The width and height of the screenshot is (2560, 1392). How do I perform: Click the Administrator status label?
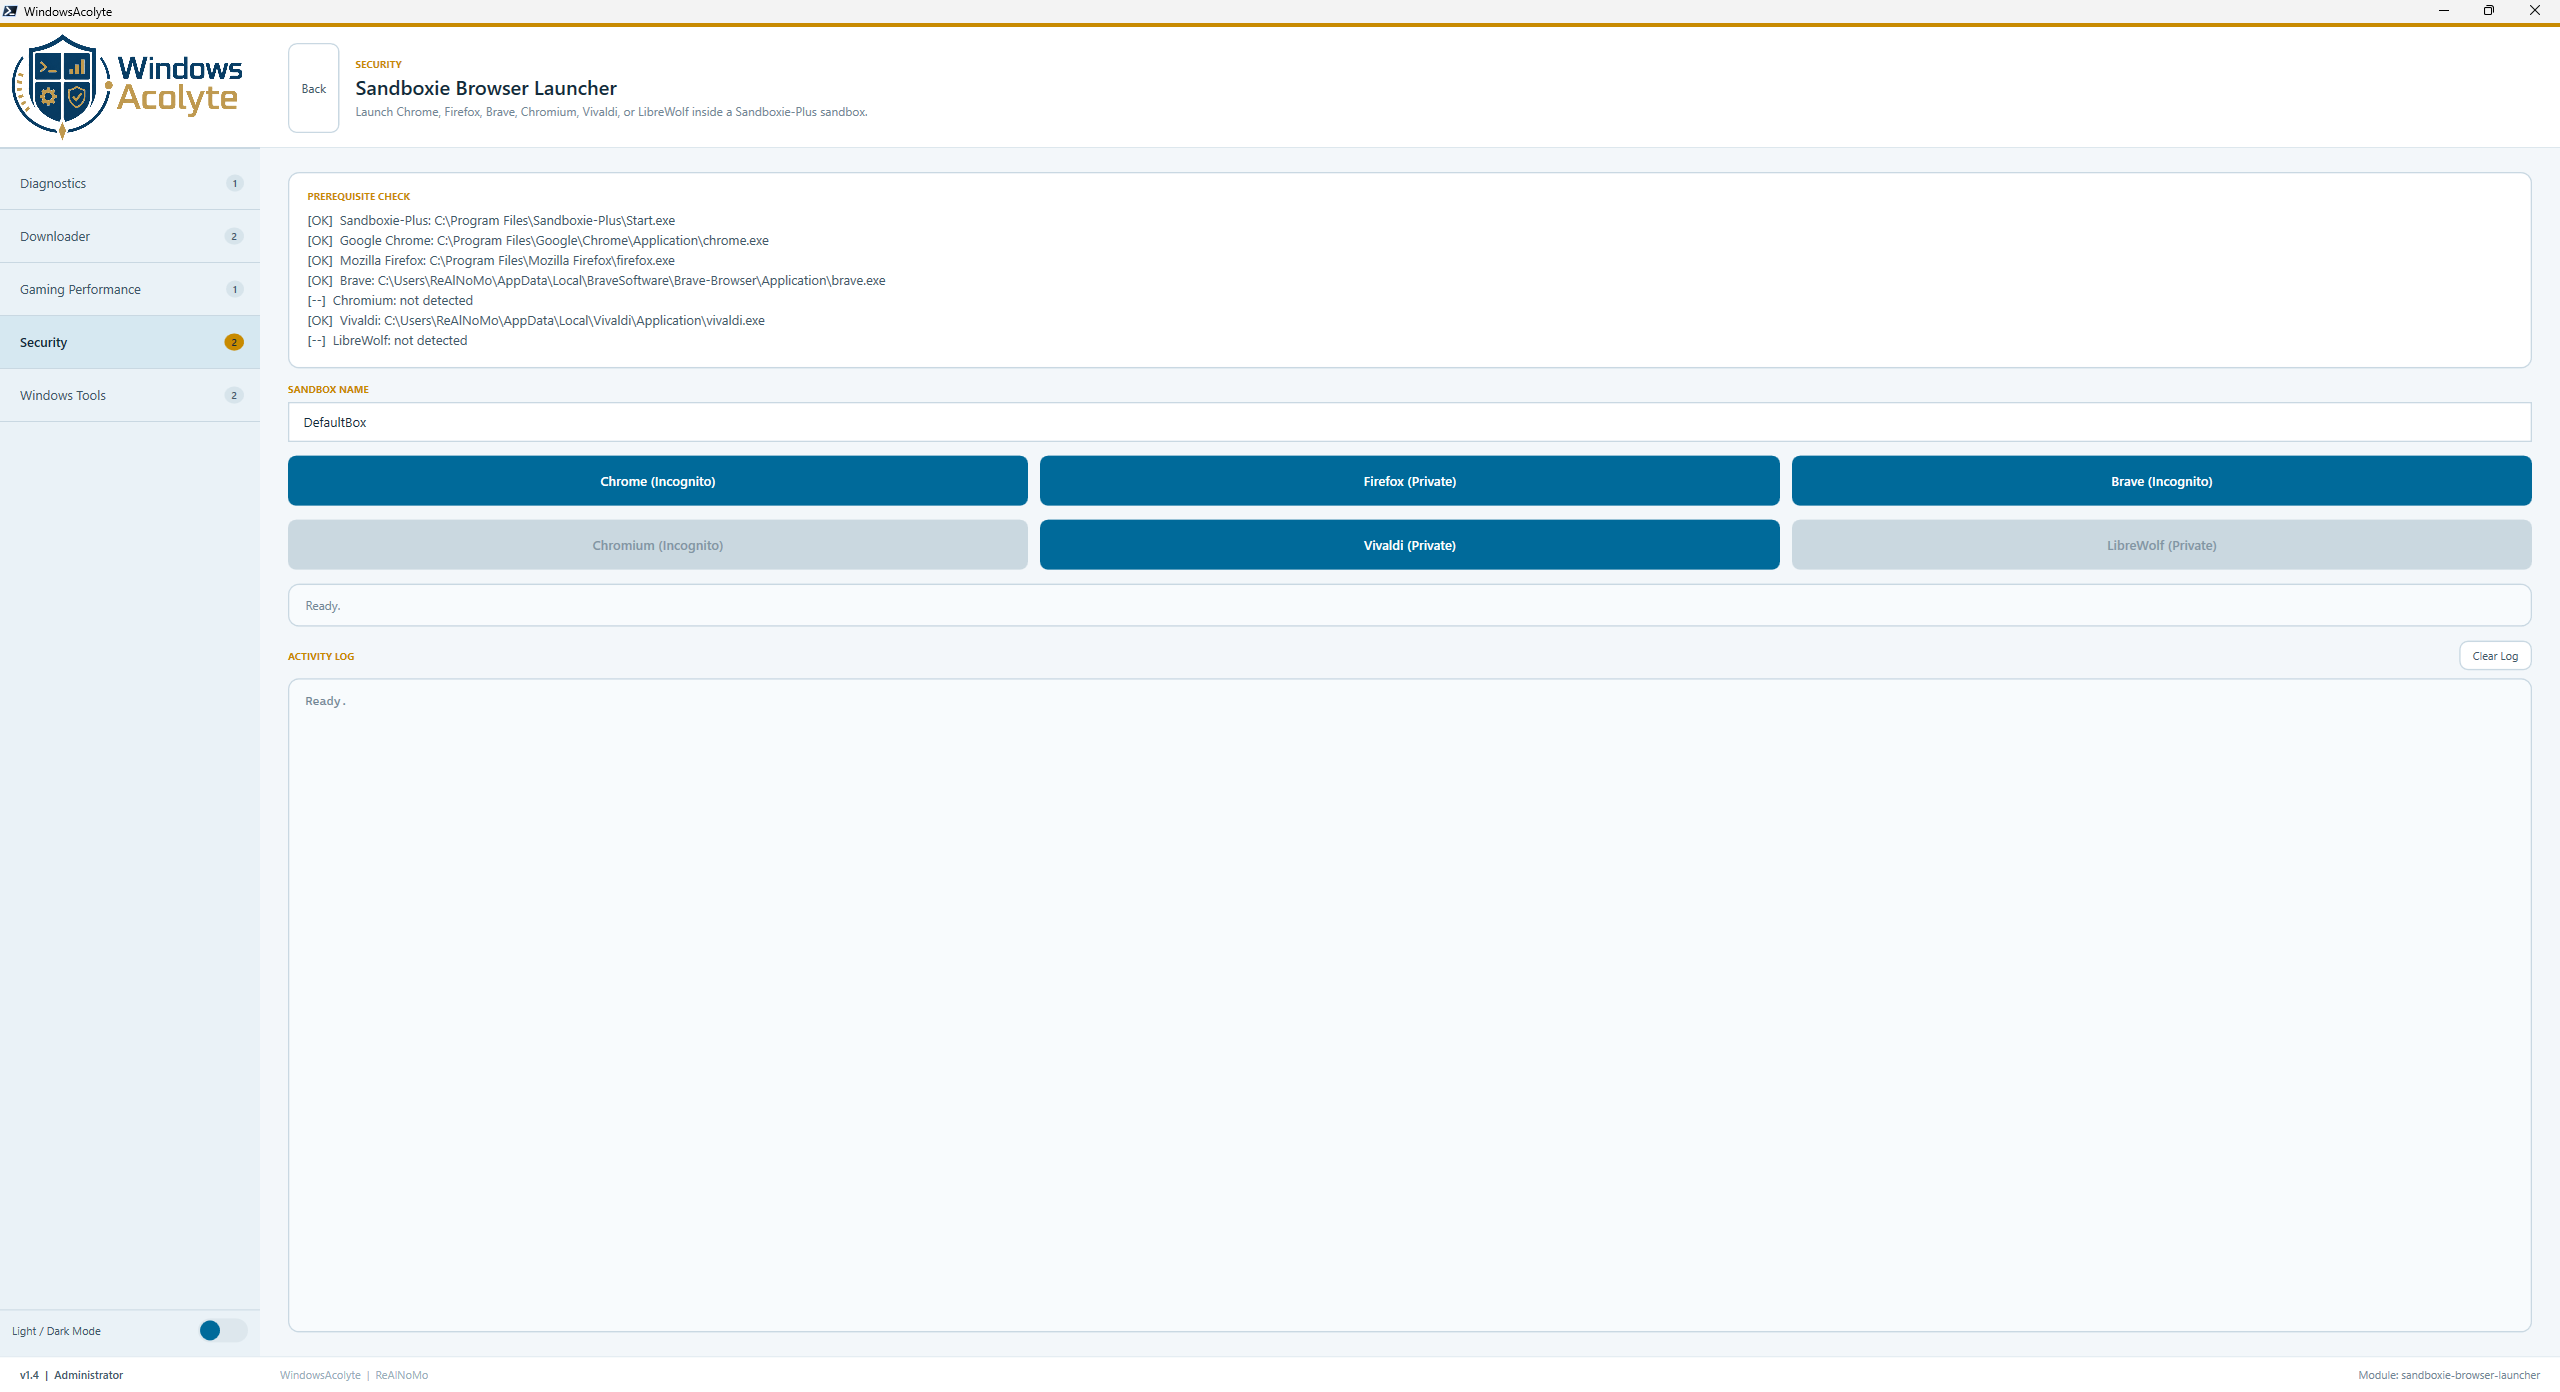[x=88, y=1375]
